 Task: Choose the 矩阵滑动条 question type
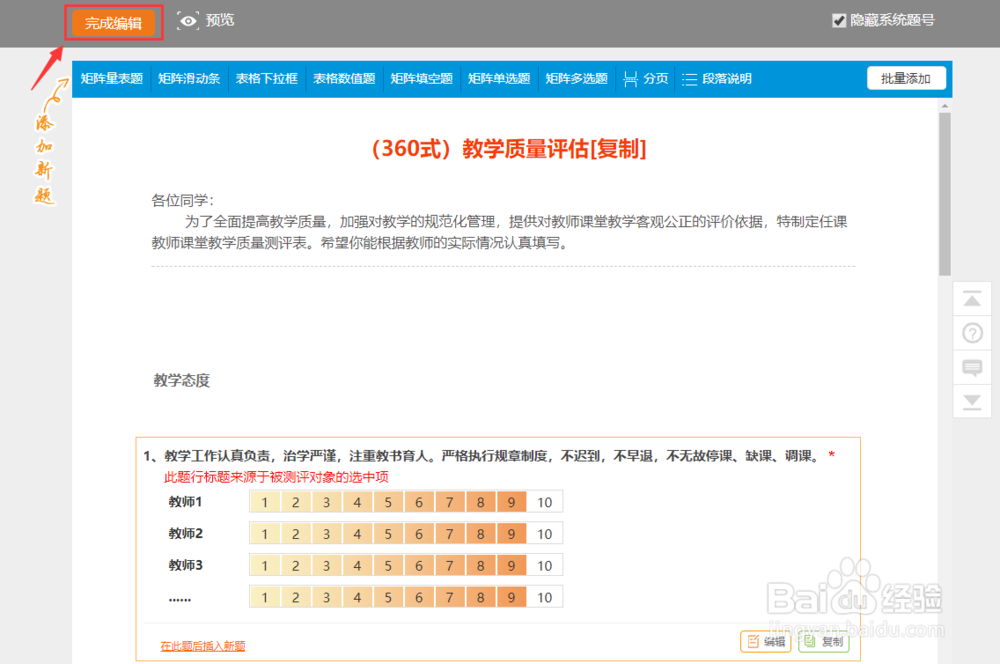coord(189,78)
